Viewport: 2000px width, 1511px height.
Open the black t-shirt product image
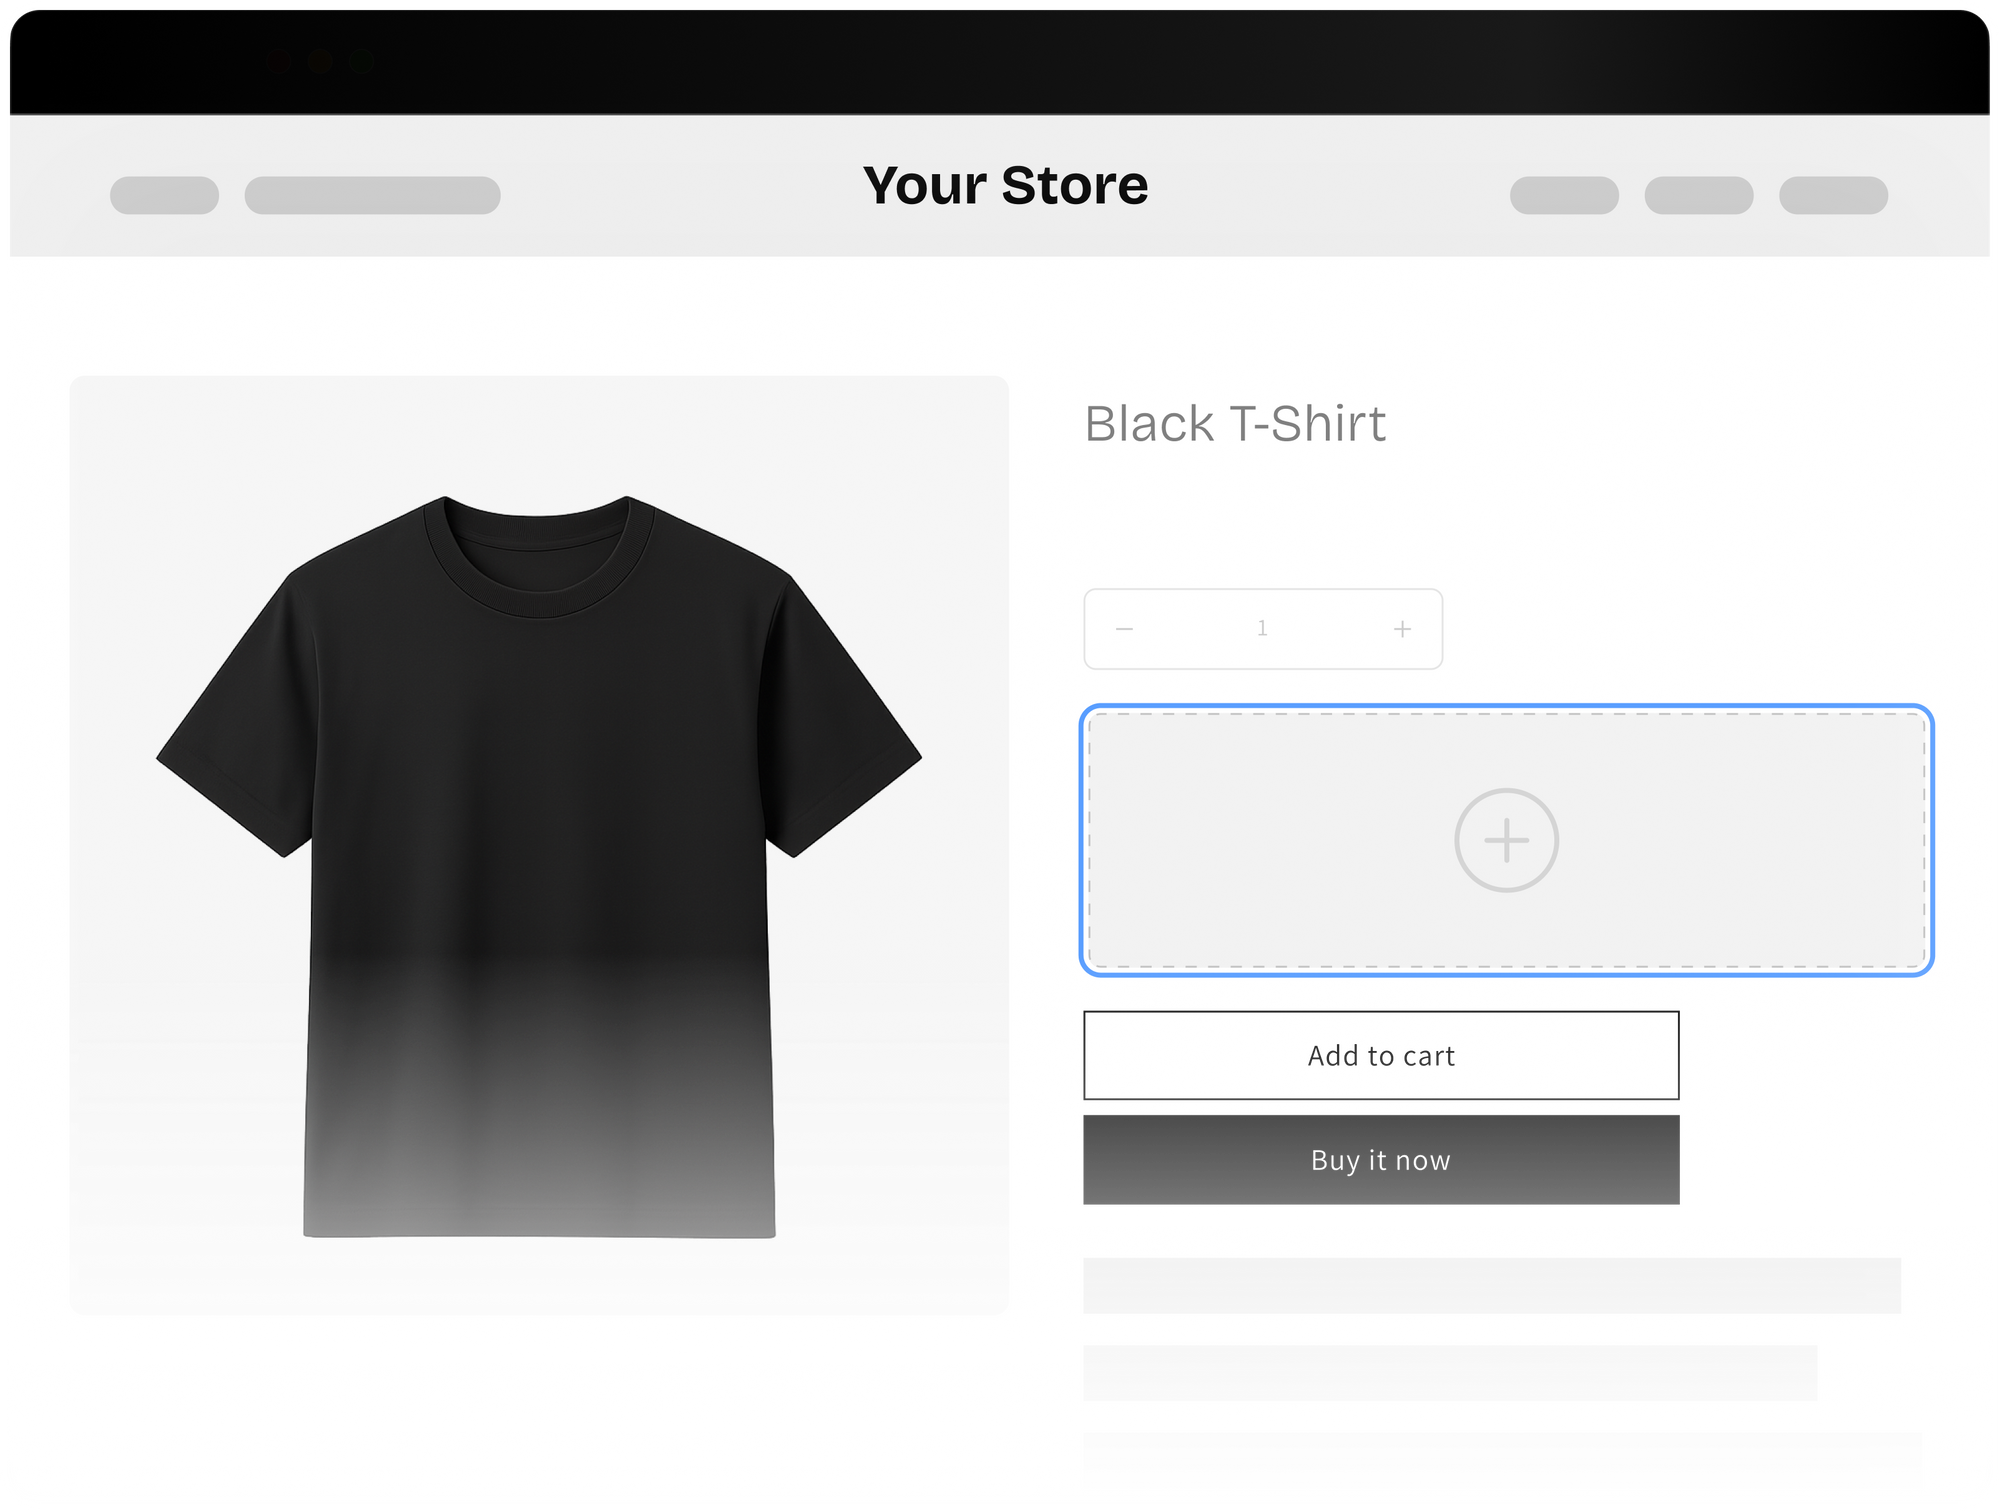(539, 845)
